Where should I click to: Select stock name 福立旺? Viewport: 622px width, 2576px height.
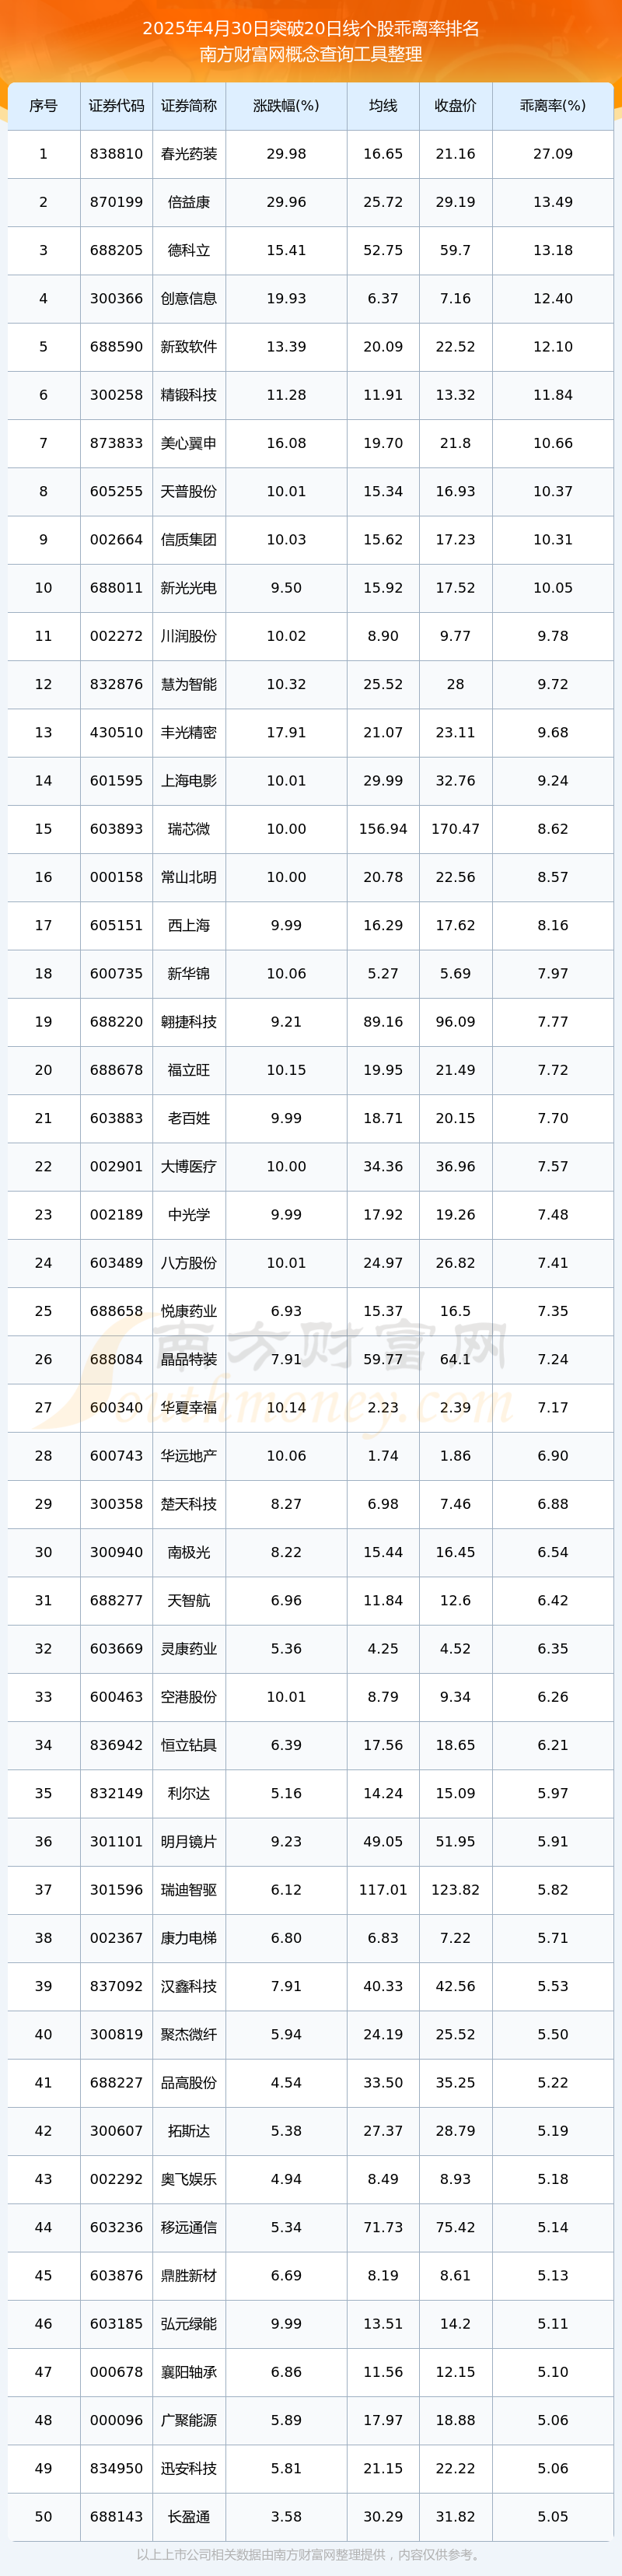189,1070
